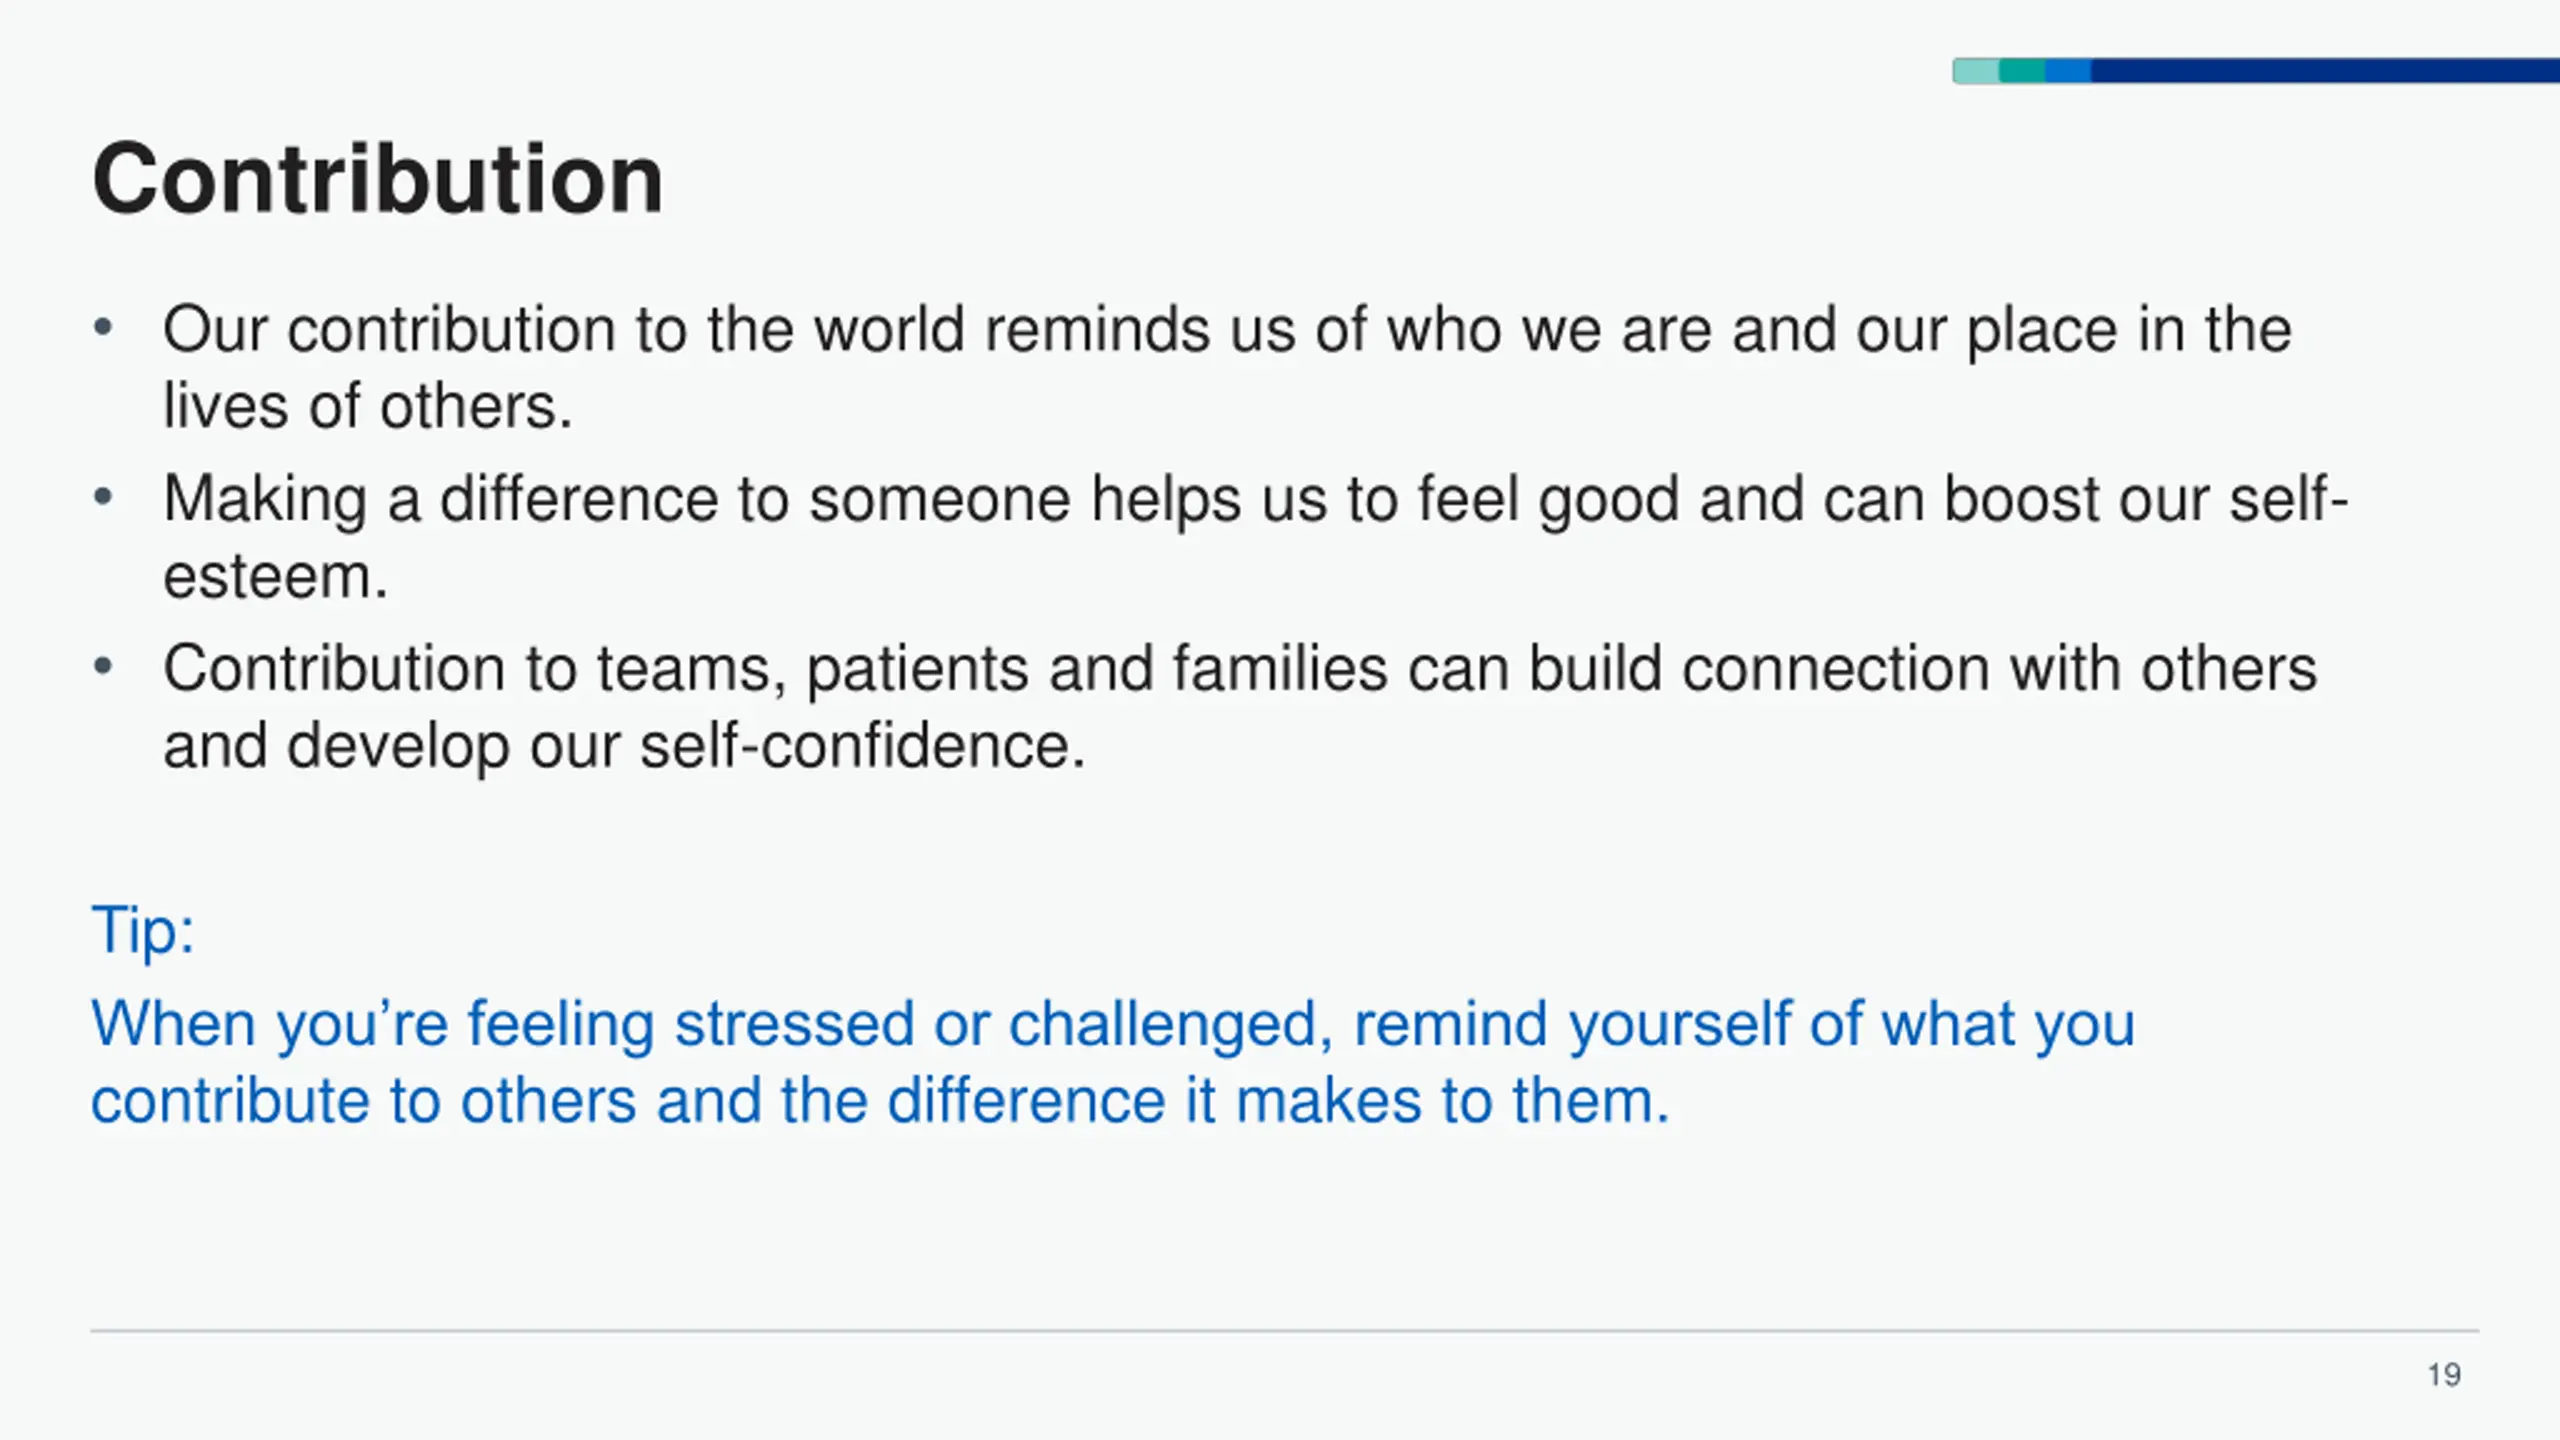Viewport: 2560px width, 1440px height.
Task: Click the bright blue segment of header bar
Action: click(2068, 71)
